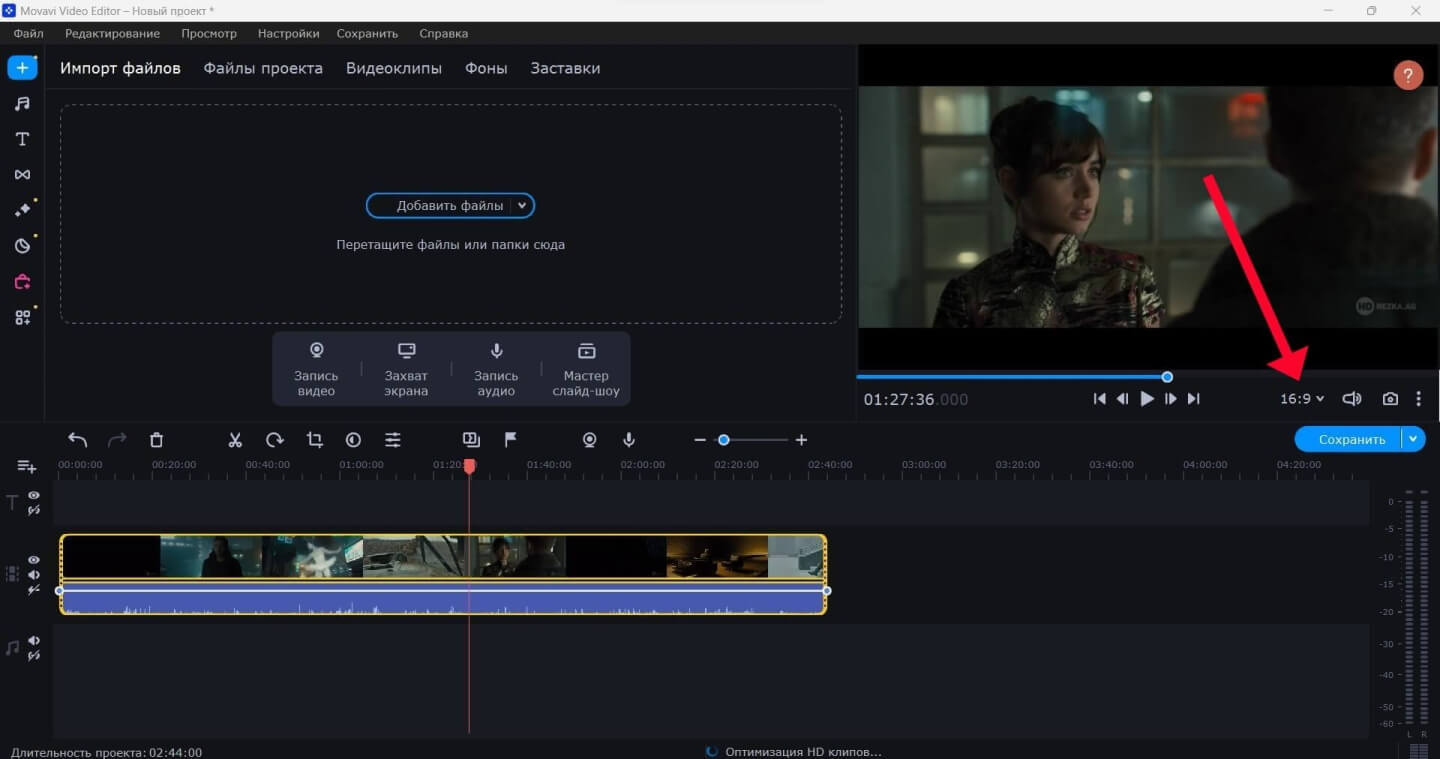Step one frame backward
The height and width of the screenshot is (759, 1440).
point(1122,399)
